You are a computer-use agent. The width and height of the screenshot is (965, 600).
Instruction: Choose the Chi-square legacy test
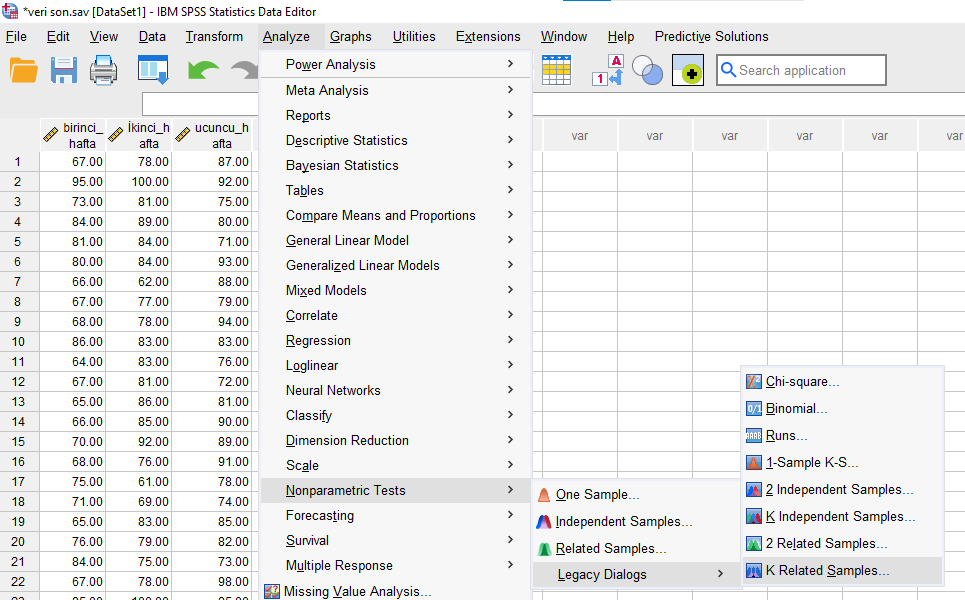(x=802, y=381)
